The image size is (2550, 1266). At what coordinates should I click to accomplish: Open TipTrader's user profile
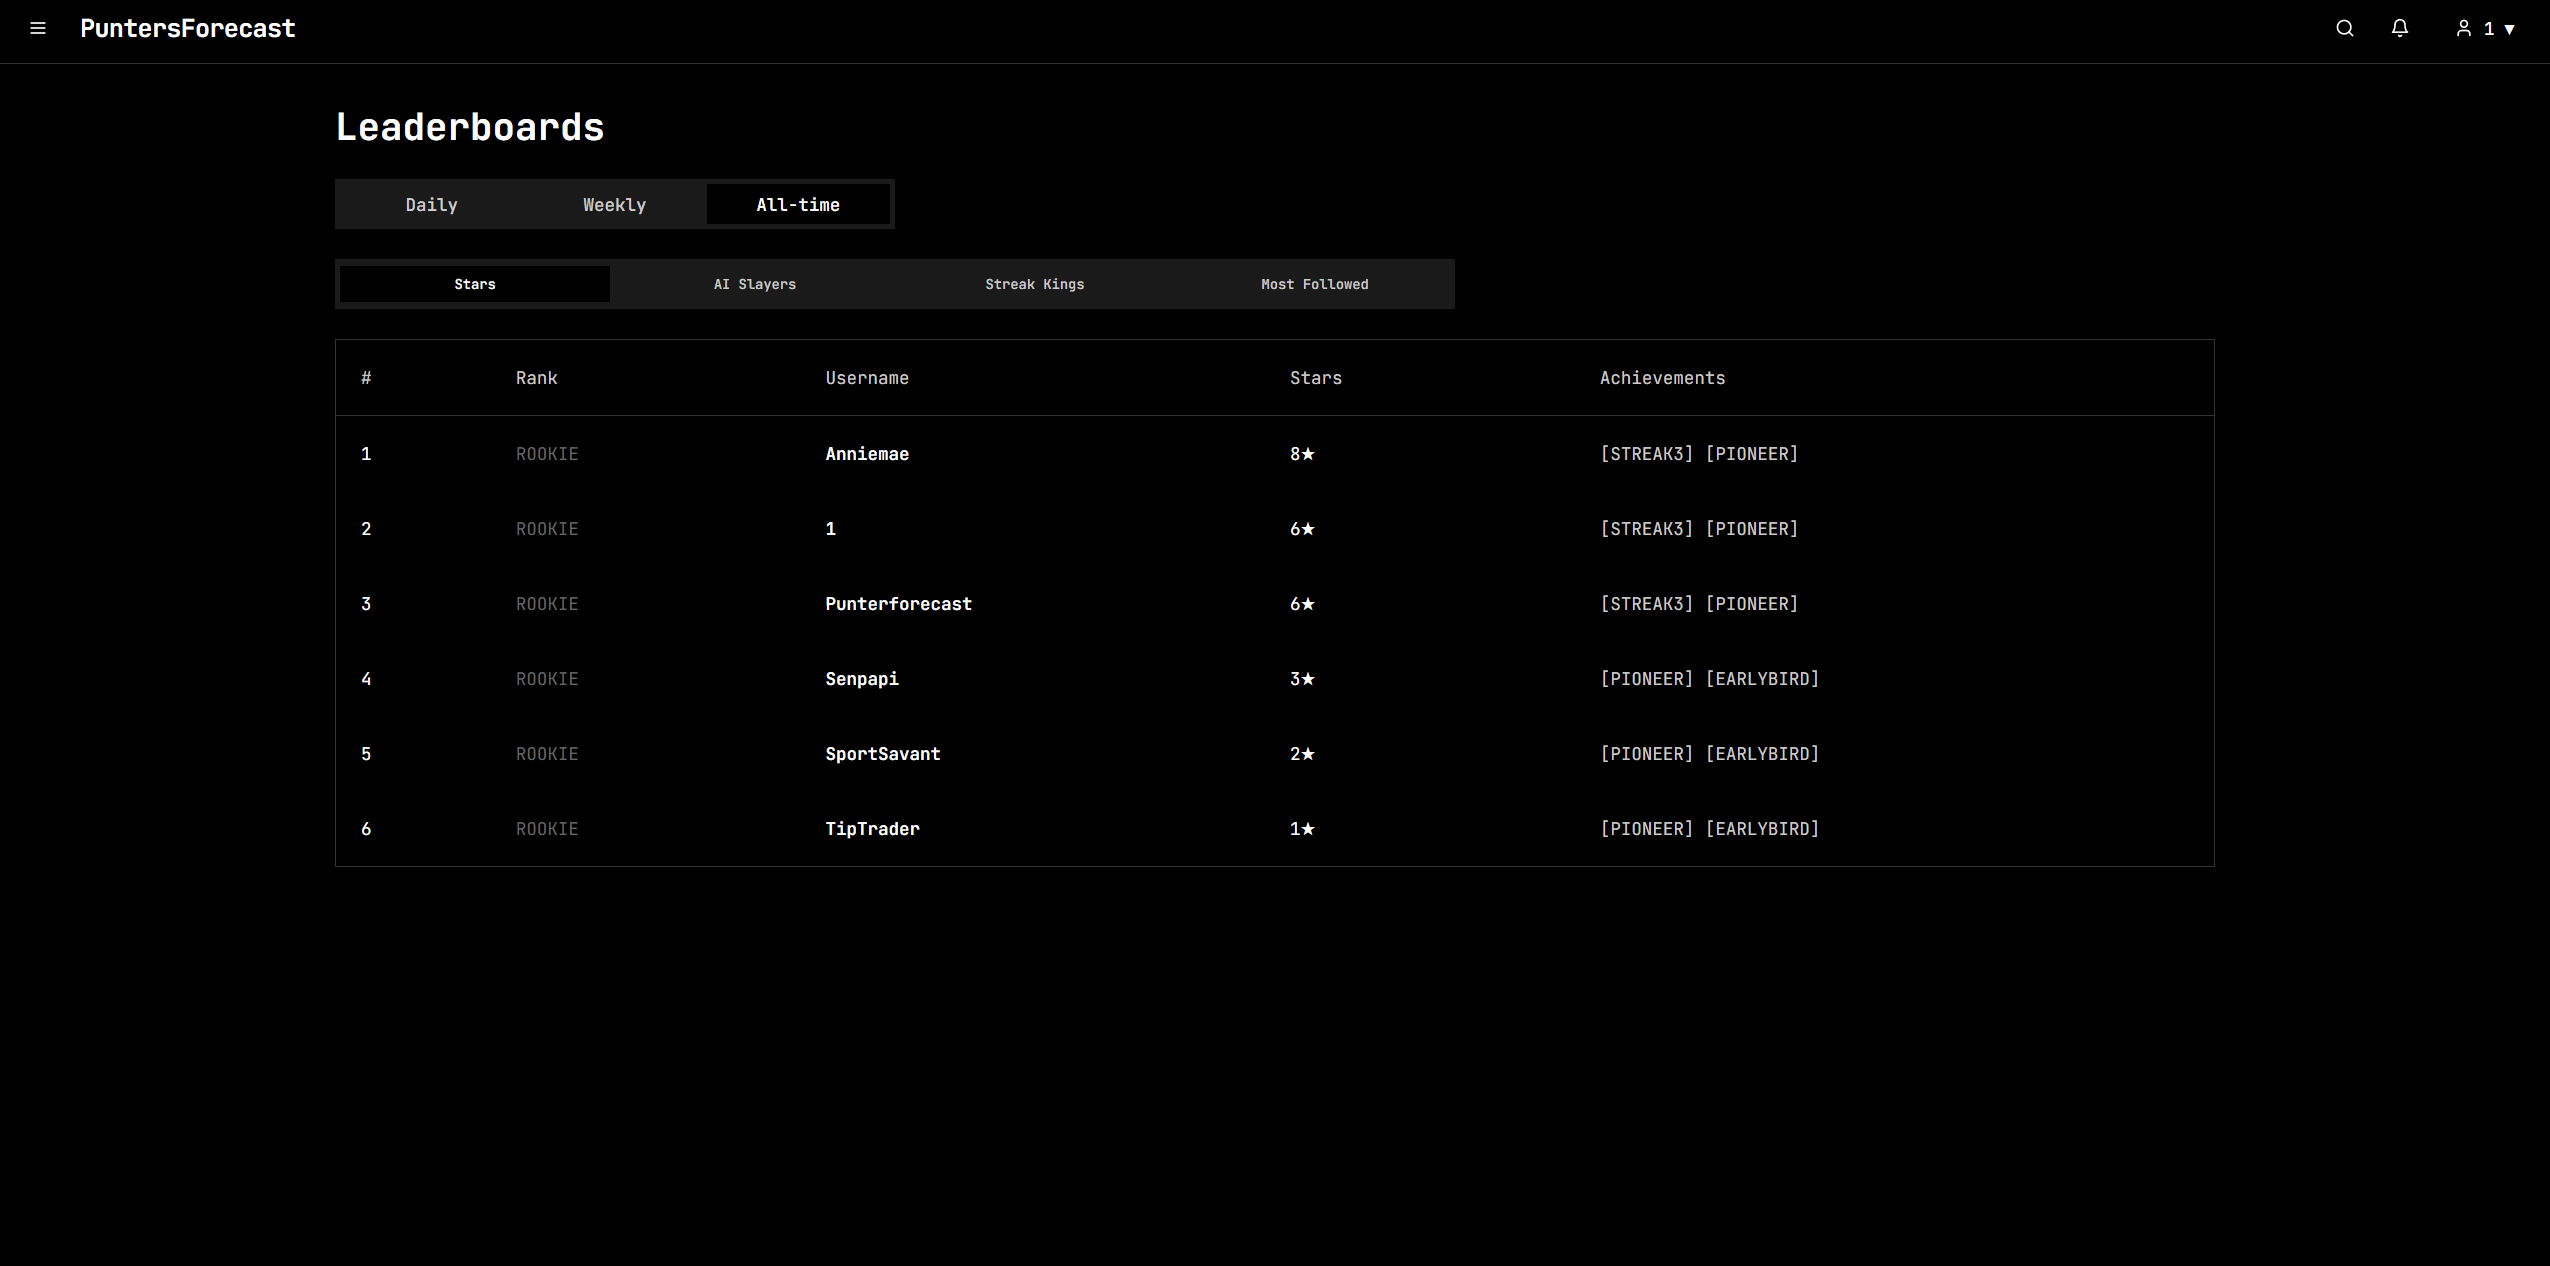[872, 829]
